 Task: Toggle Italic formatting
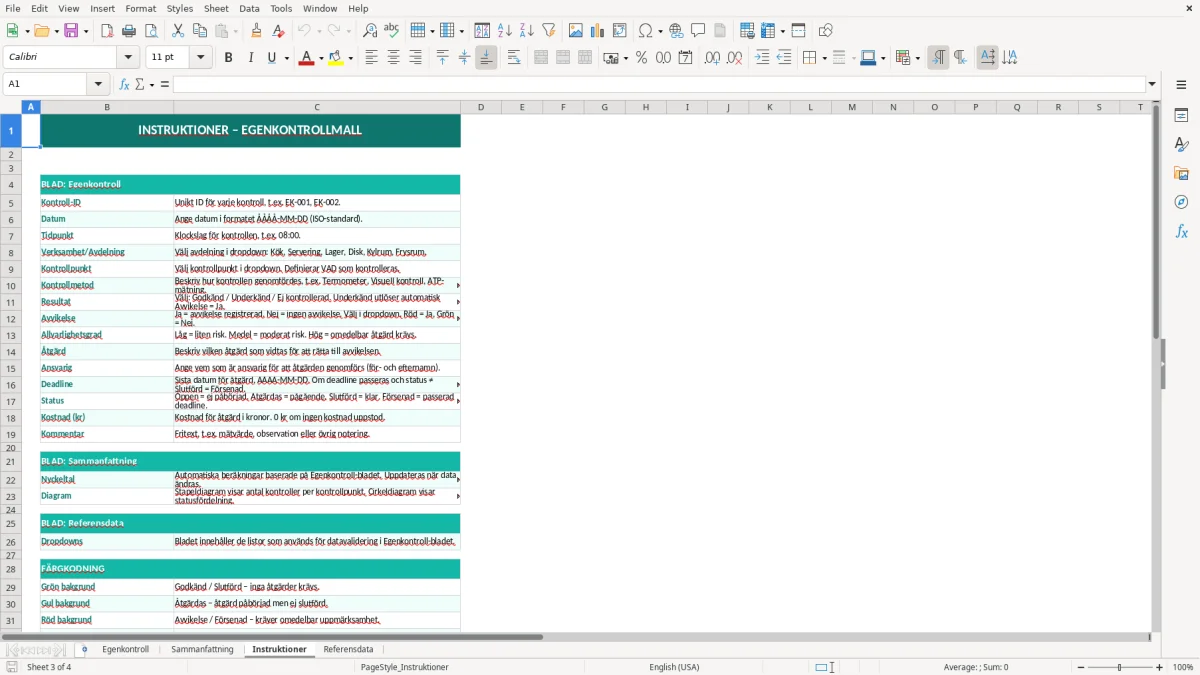251,58
